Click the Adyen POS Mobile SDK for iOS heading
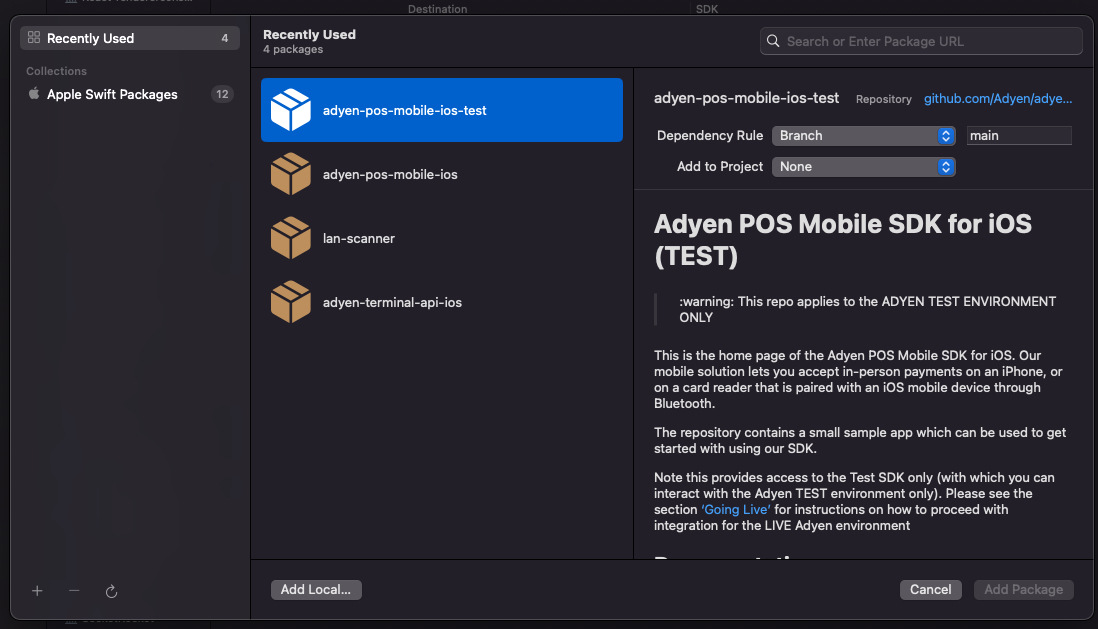1098x629 pixels. click(x=842, y=240)
